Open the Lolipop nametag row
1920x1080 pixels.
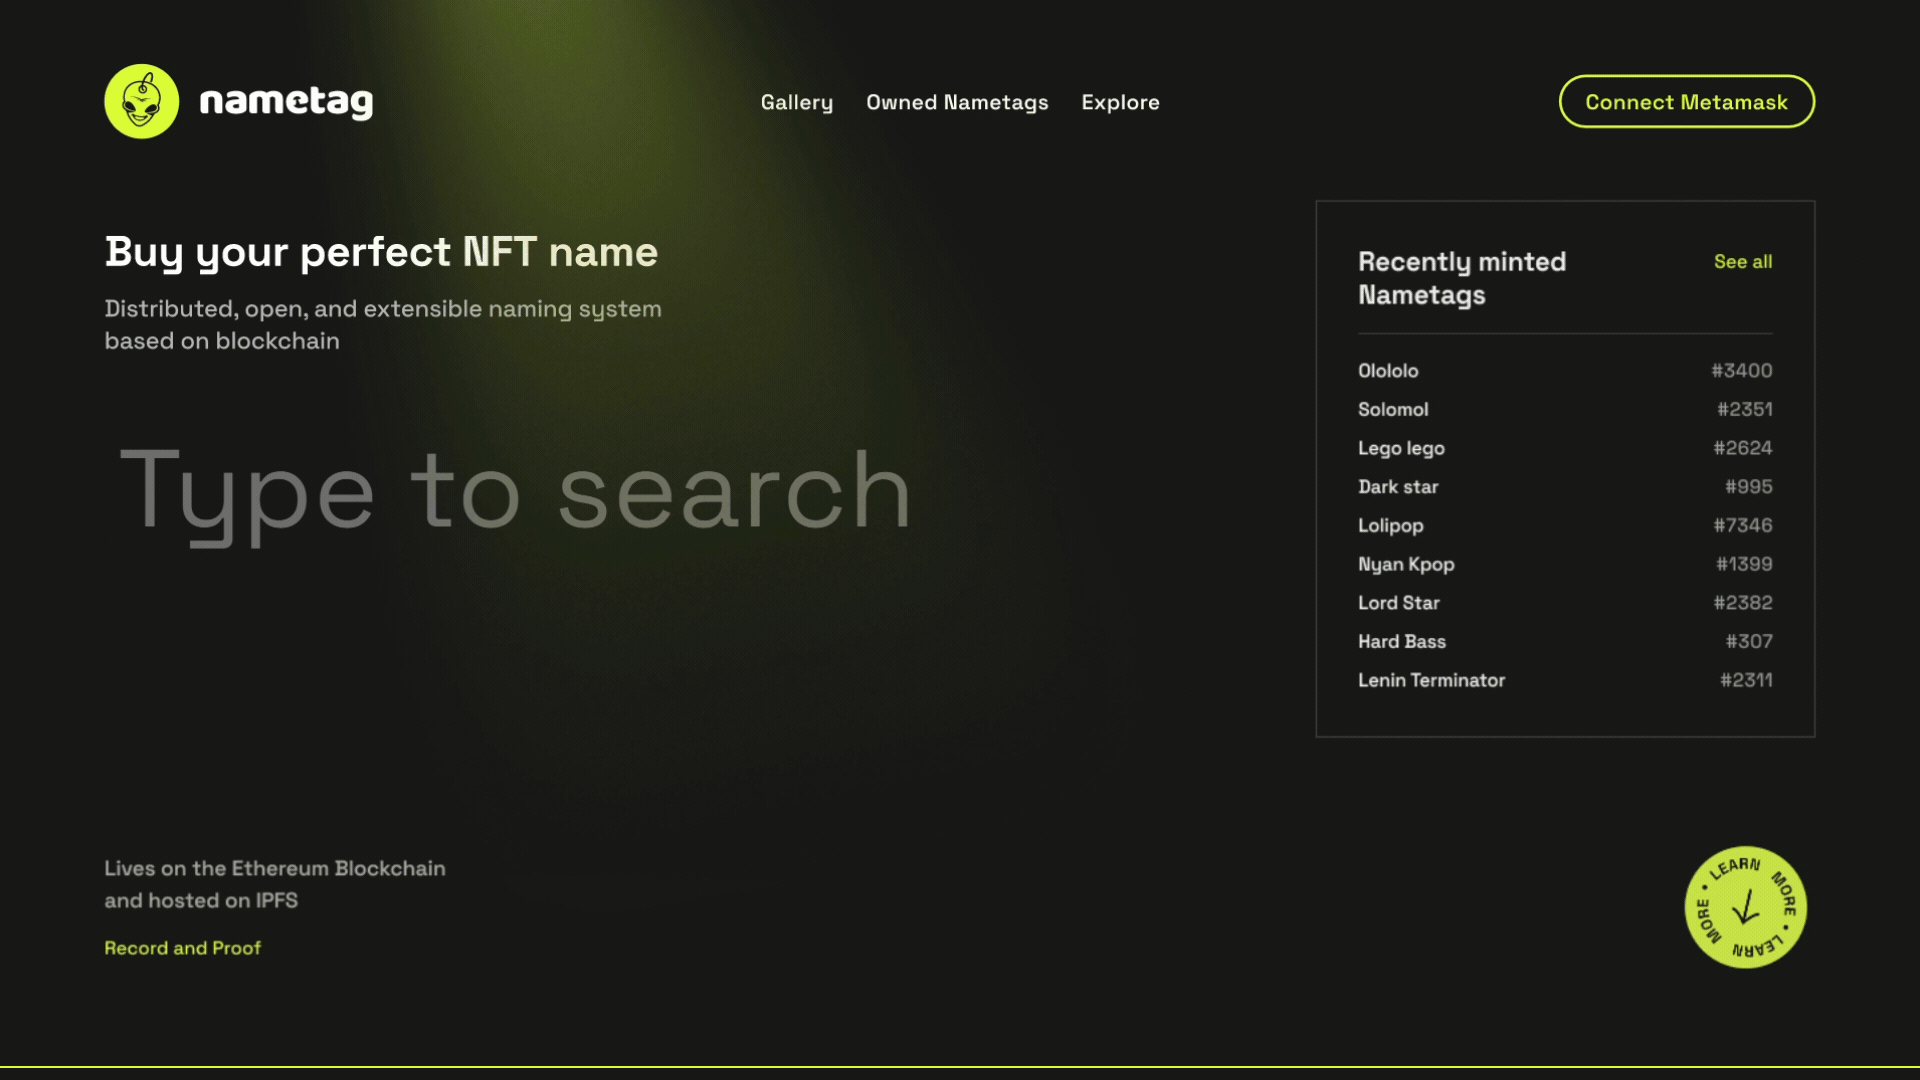[1390, 525]
